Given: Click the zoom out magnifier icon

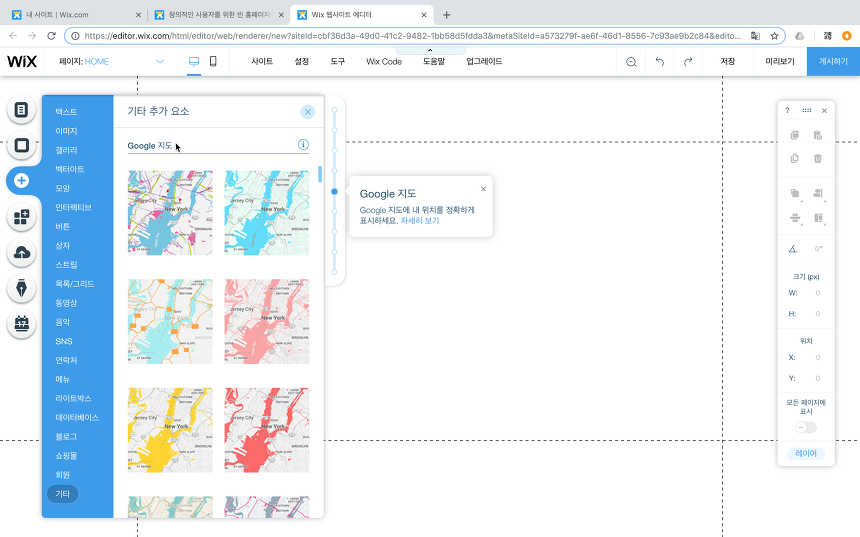Looking at the screenshot, I should click(631, 62).
